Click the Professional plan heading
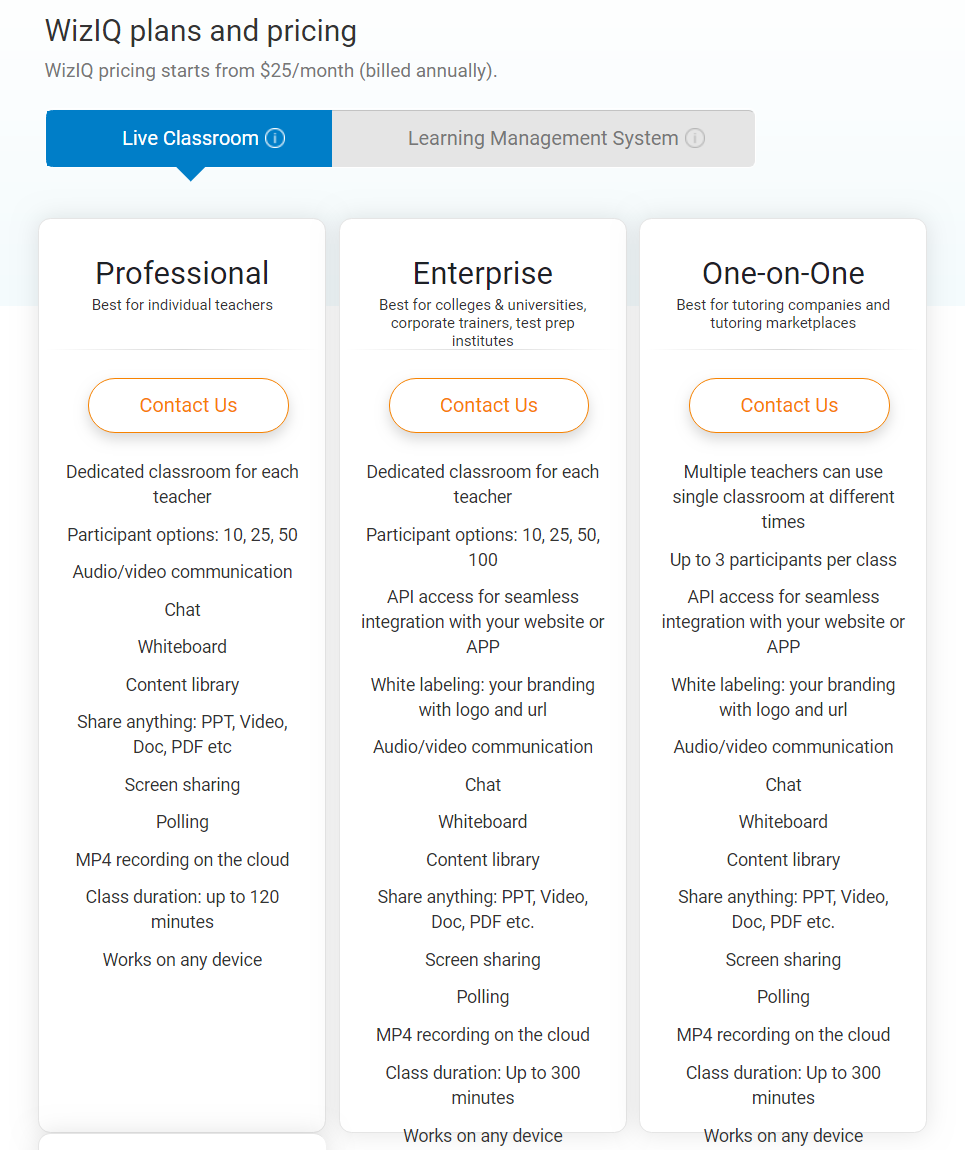 click(x=182, y=273)
